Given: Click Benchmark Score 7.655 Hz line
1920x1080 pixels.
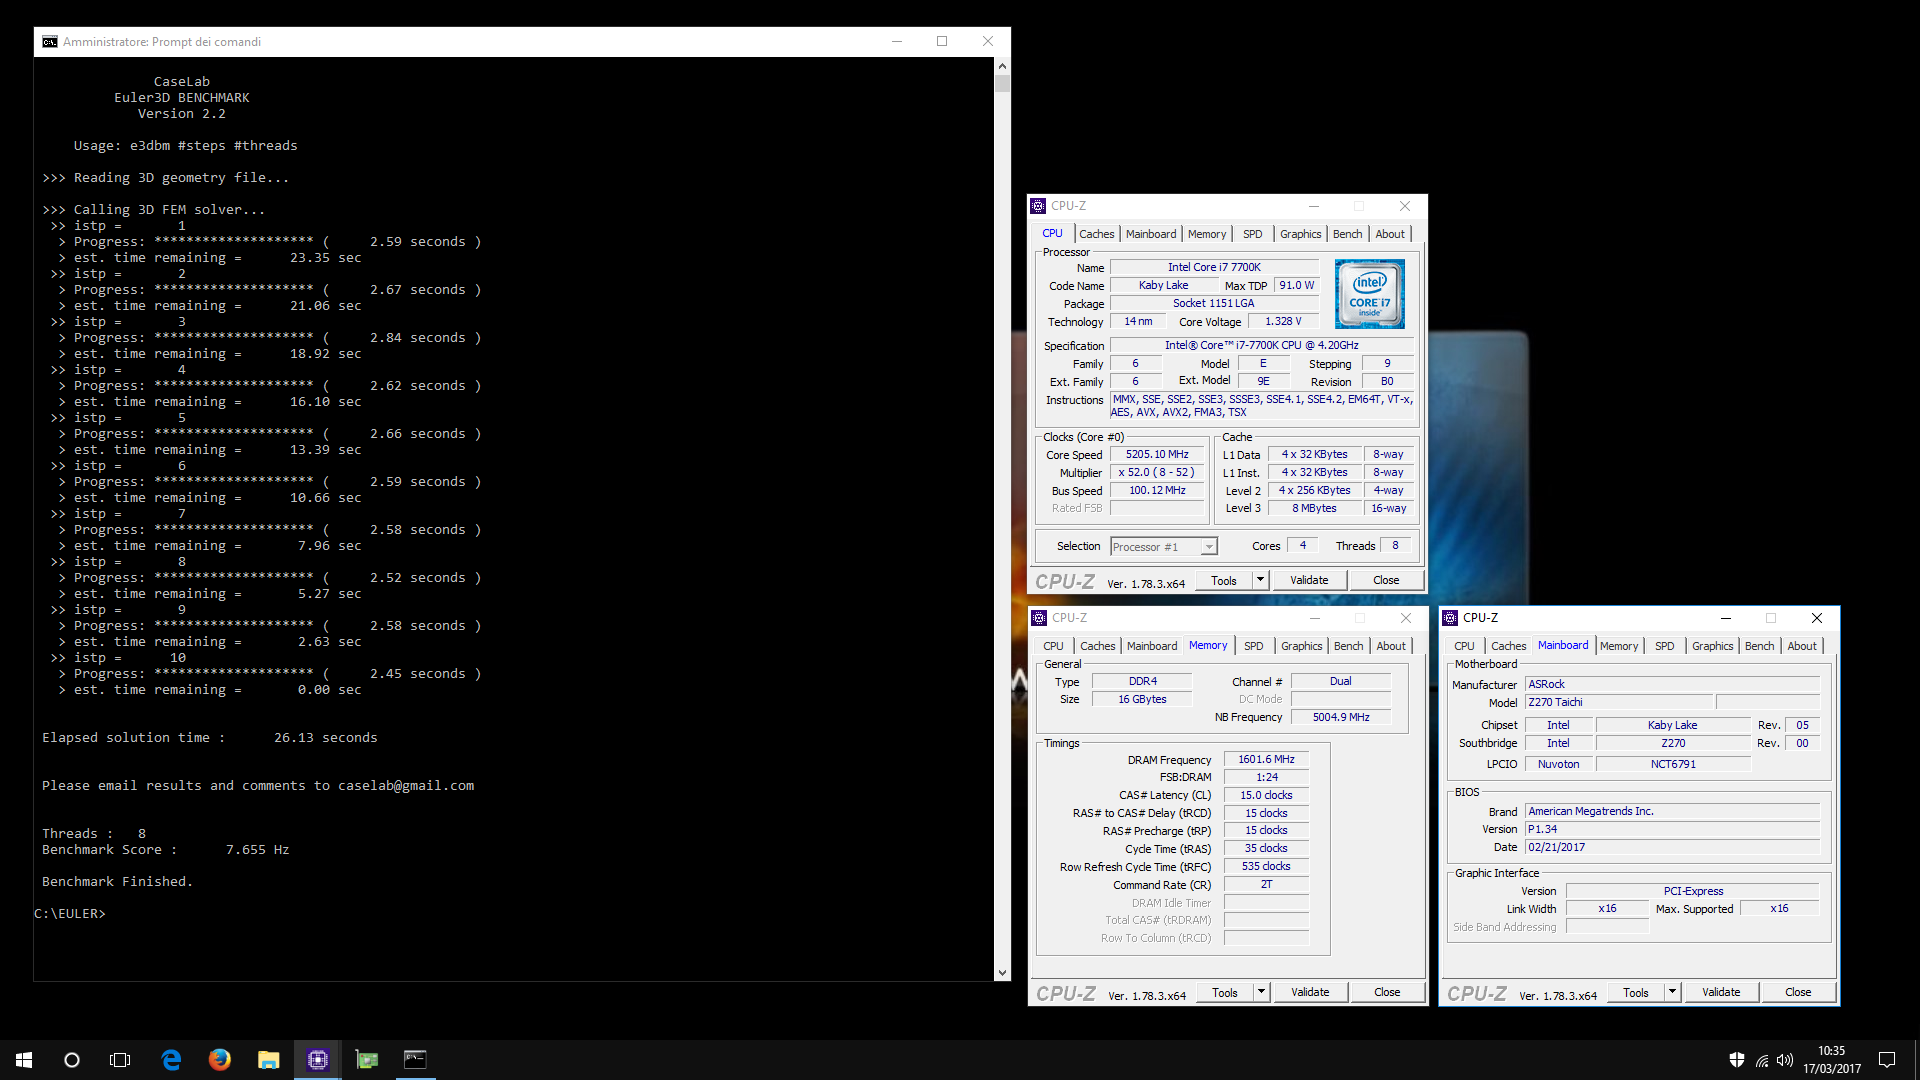Looking at the screenshot, I should pos(166,850).
